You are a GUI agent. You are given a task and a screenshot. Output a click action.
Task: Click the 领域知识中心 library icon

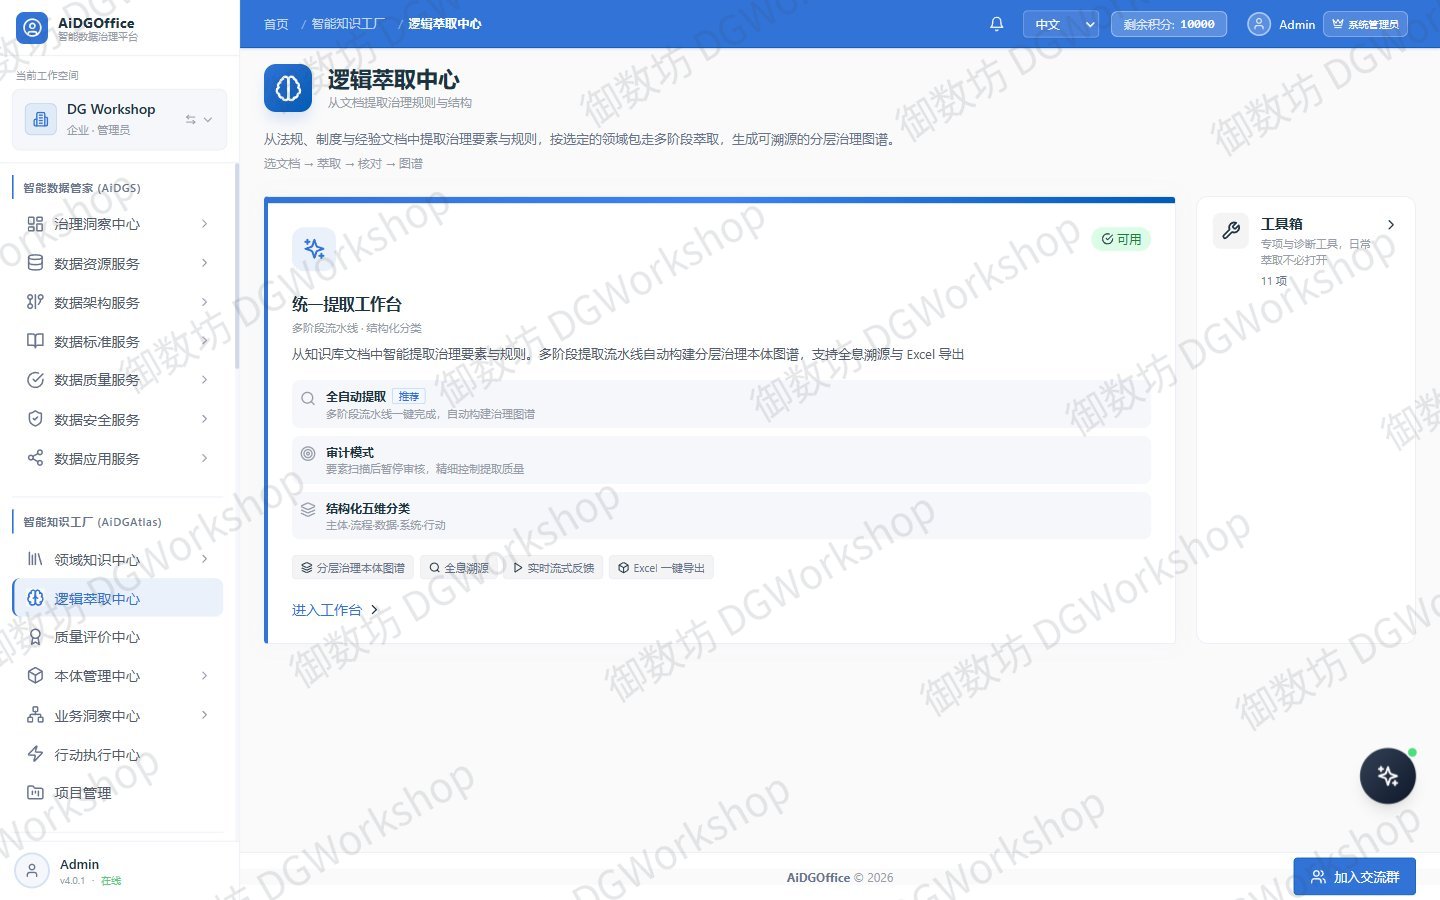pos(35,559)
